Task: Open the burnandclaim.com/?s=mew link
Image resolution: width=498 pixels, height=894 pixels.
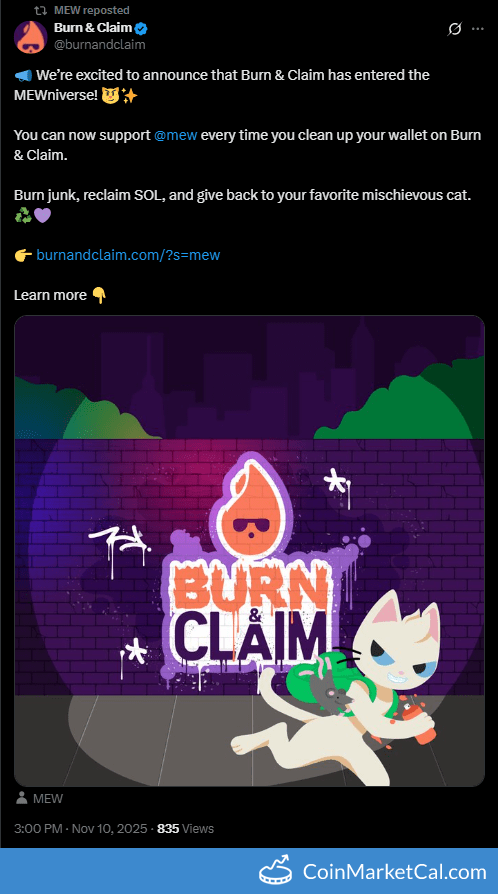Action: (x=128, y=255)
